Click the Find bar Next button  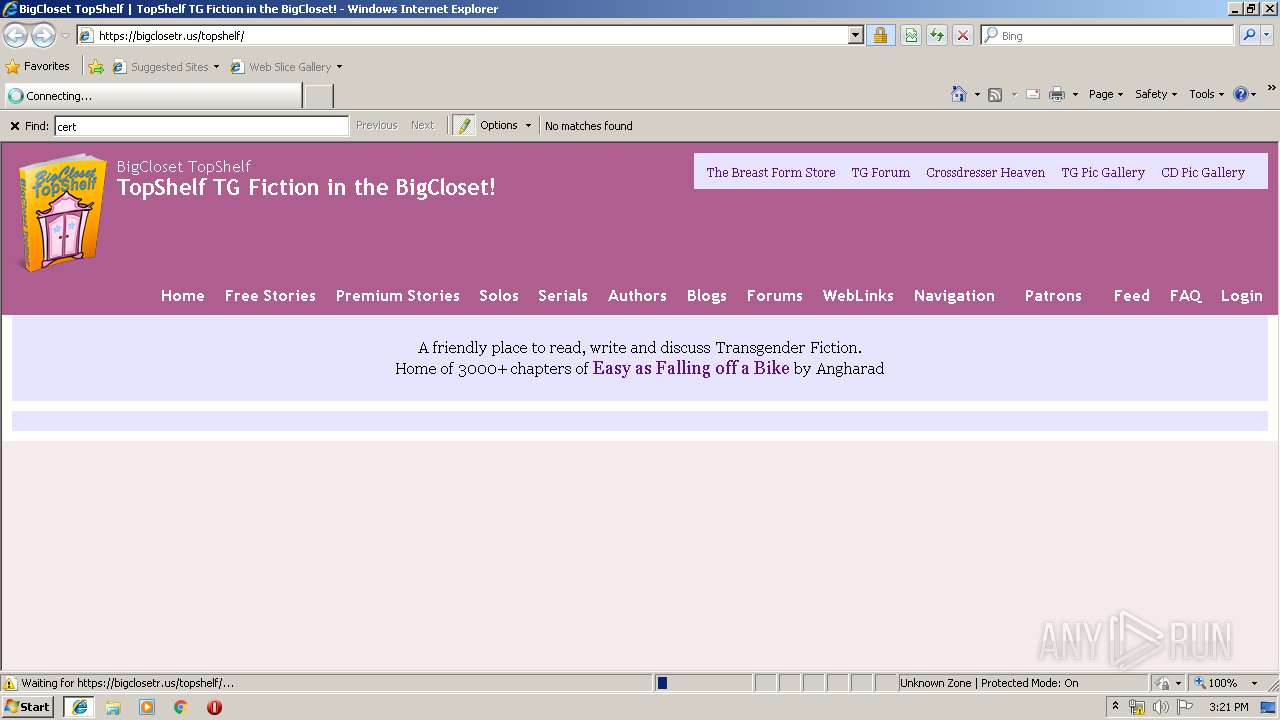point(422,125)
